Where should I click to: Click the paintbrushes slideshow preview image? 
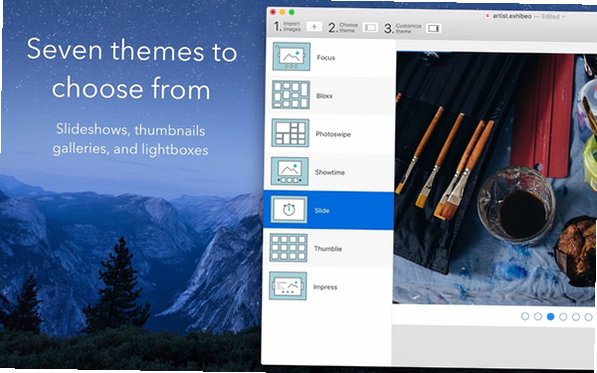pyautogui.click(x=495, y=179)
